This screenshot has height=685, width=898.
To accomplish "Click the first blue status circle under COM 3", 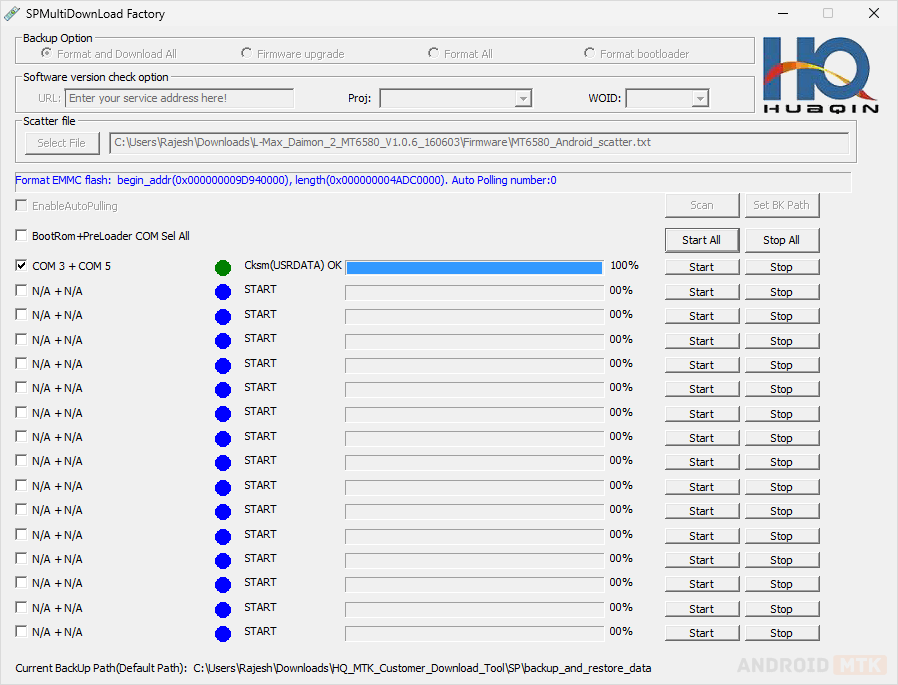I will coord(223,292).
